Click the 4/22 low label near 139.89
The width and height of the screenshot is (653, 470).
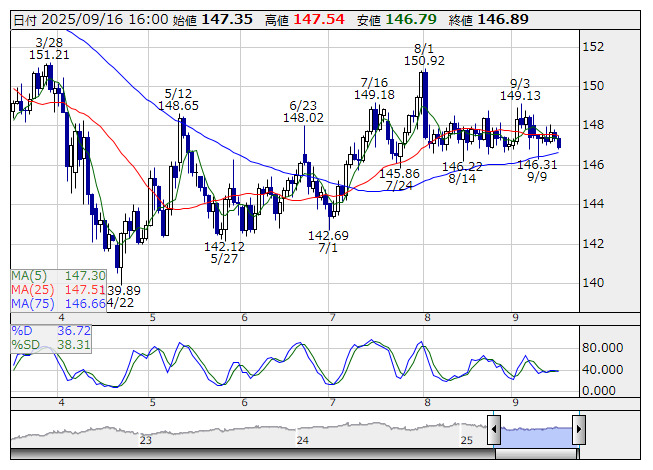coord(123,291)
